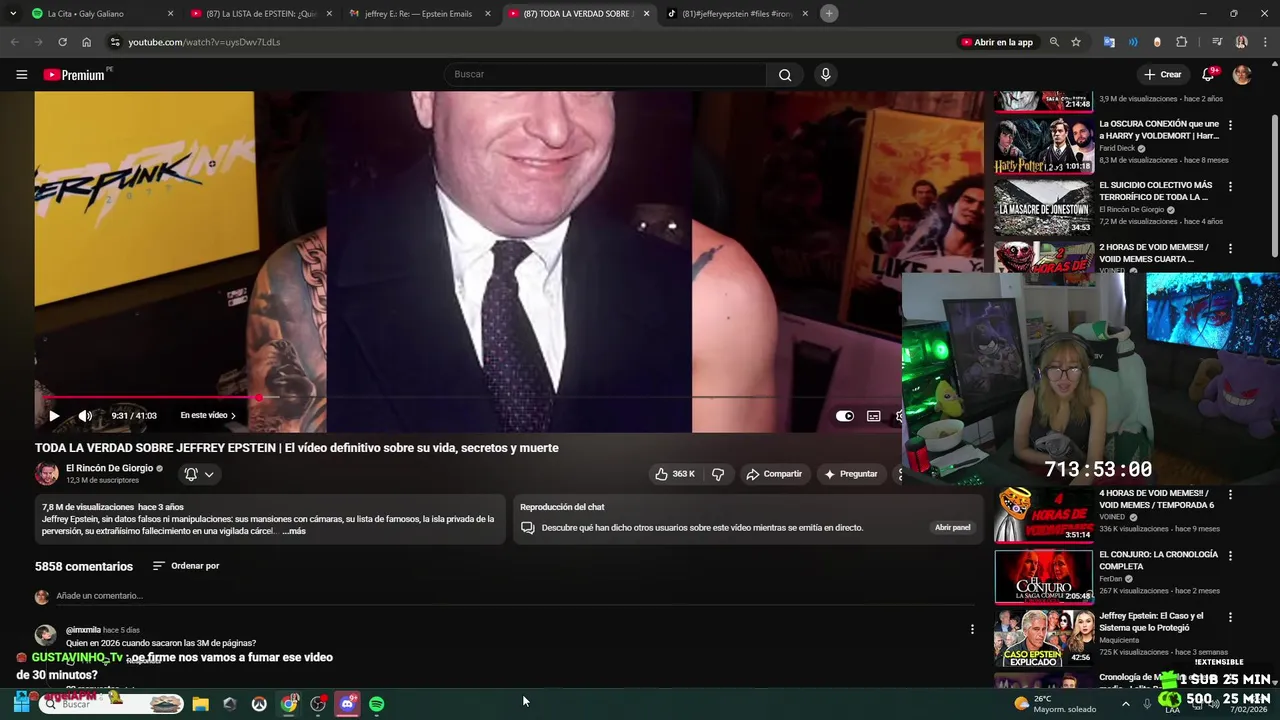Open options menu of @imxmila's comment
Image resolution: width=1280 pixels, height=720 pixels.
pyautogui.click(x=972, y=629)
